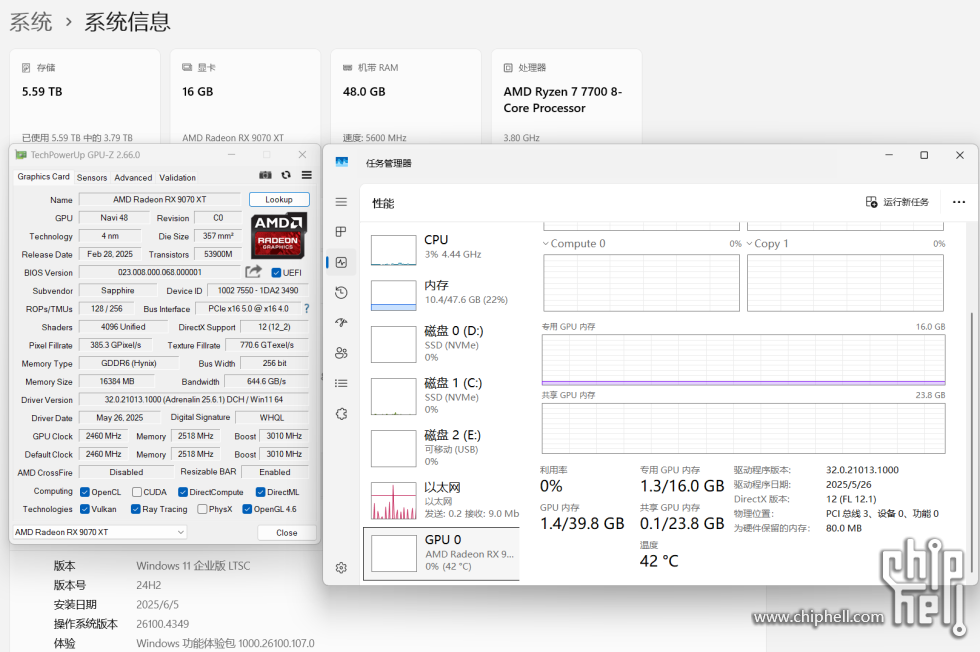Switch to the Sensors tab

(92, 178)
